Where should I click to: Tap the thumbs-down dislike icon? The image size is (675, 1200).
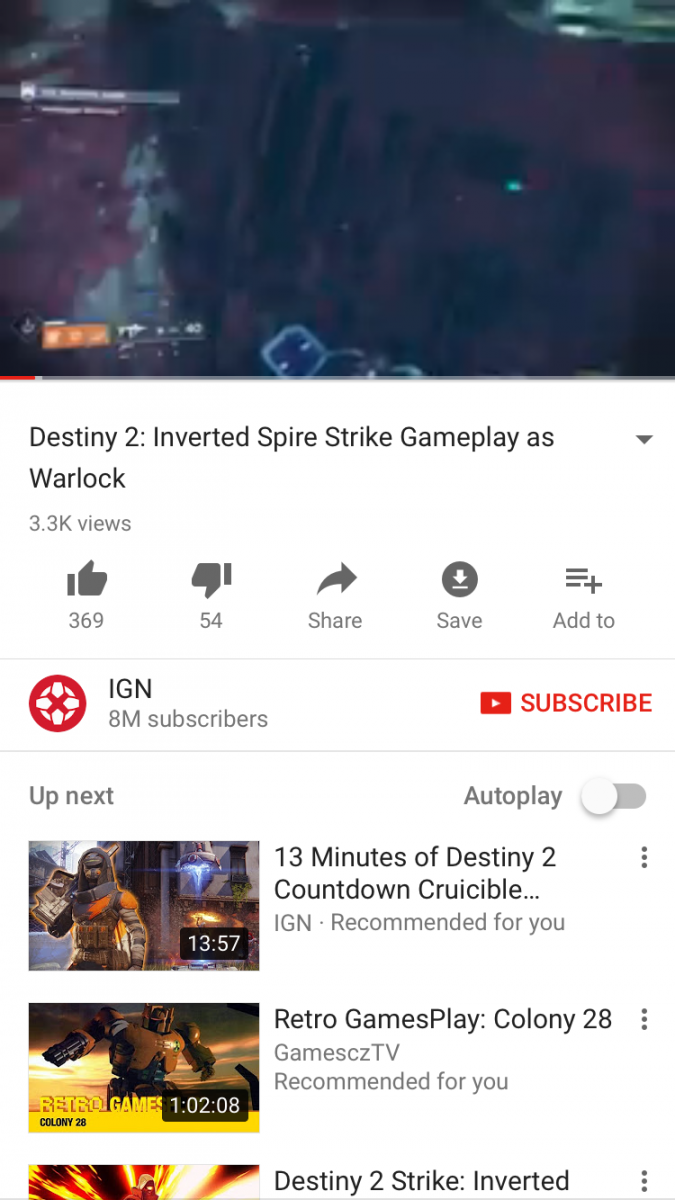(211, 579)
